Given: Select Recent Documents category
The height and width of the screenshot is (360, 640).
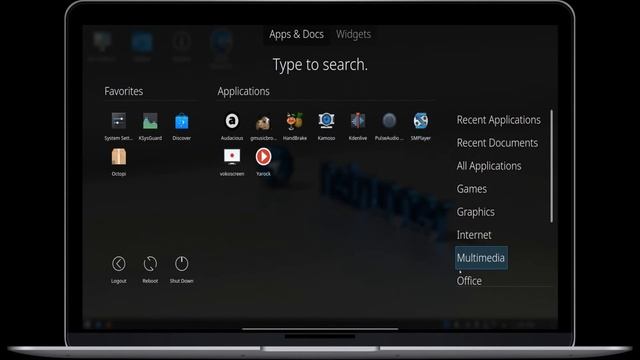Looking at the screenshot, I should point(497,143).
